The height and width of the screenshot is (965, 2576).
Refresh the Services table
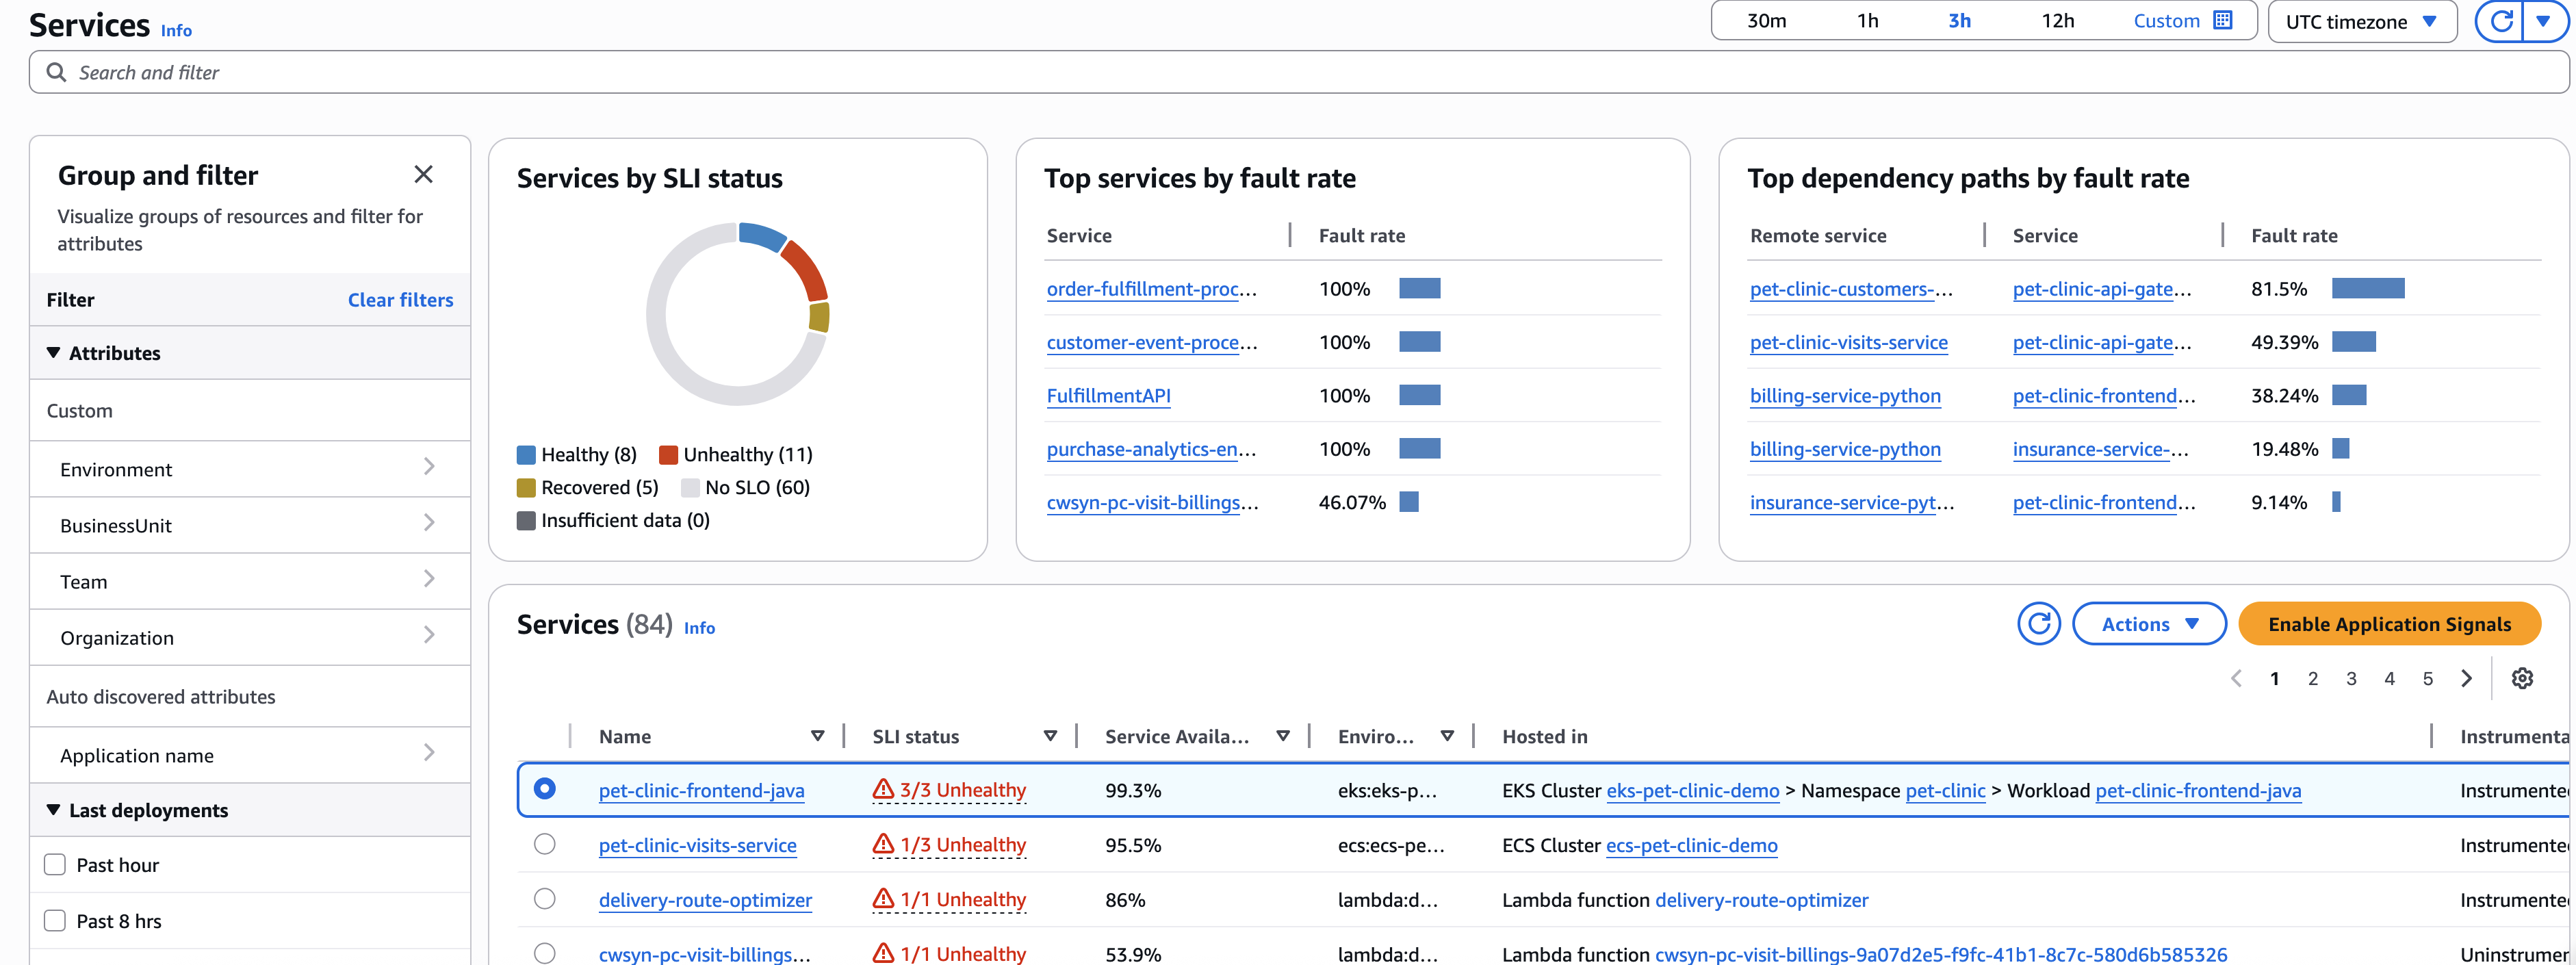2039,624
